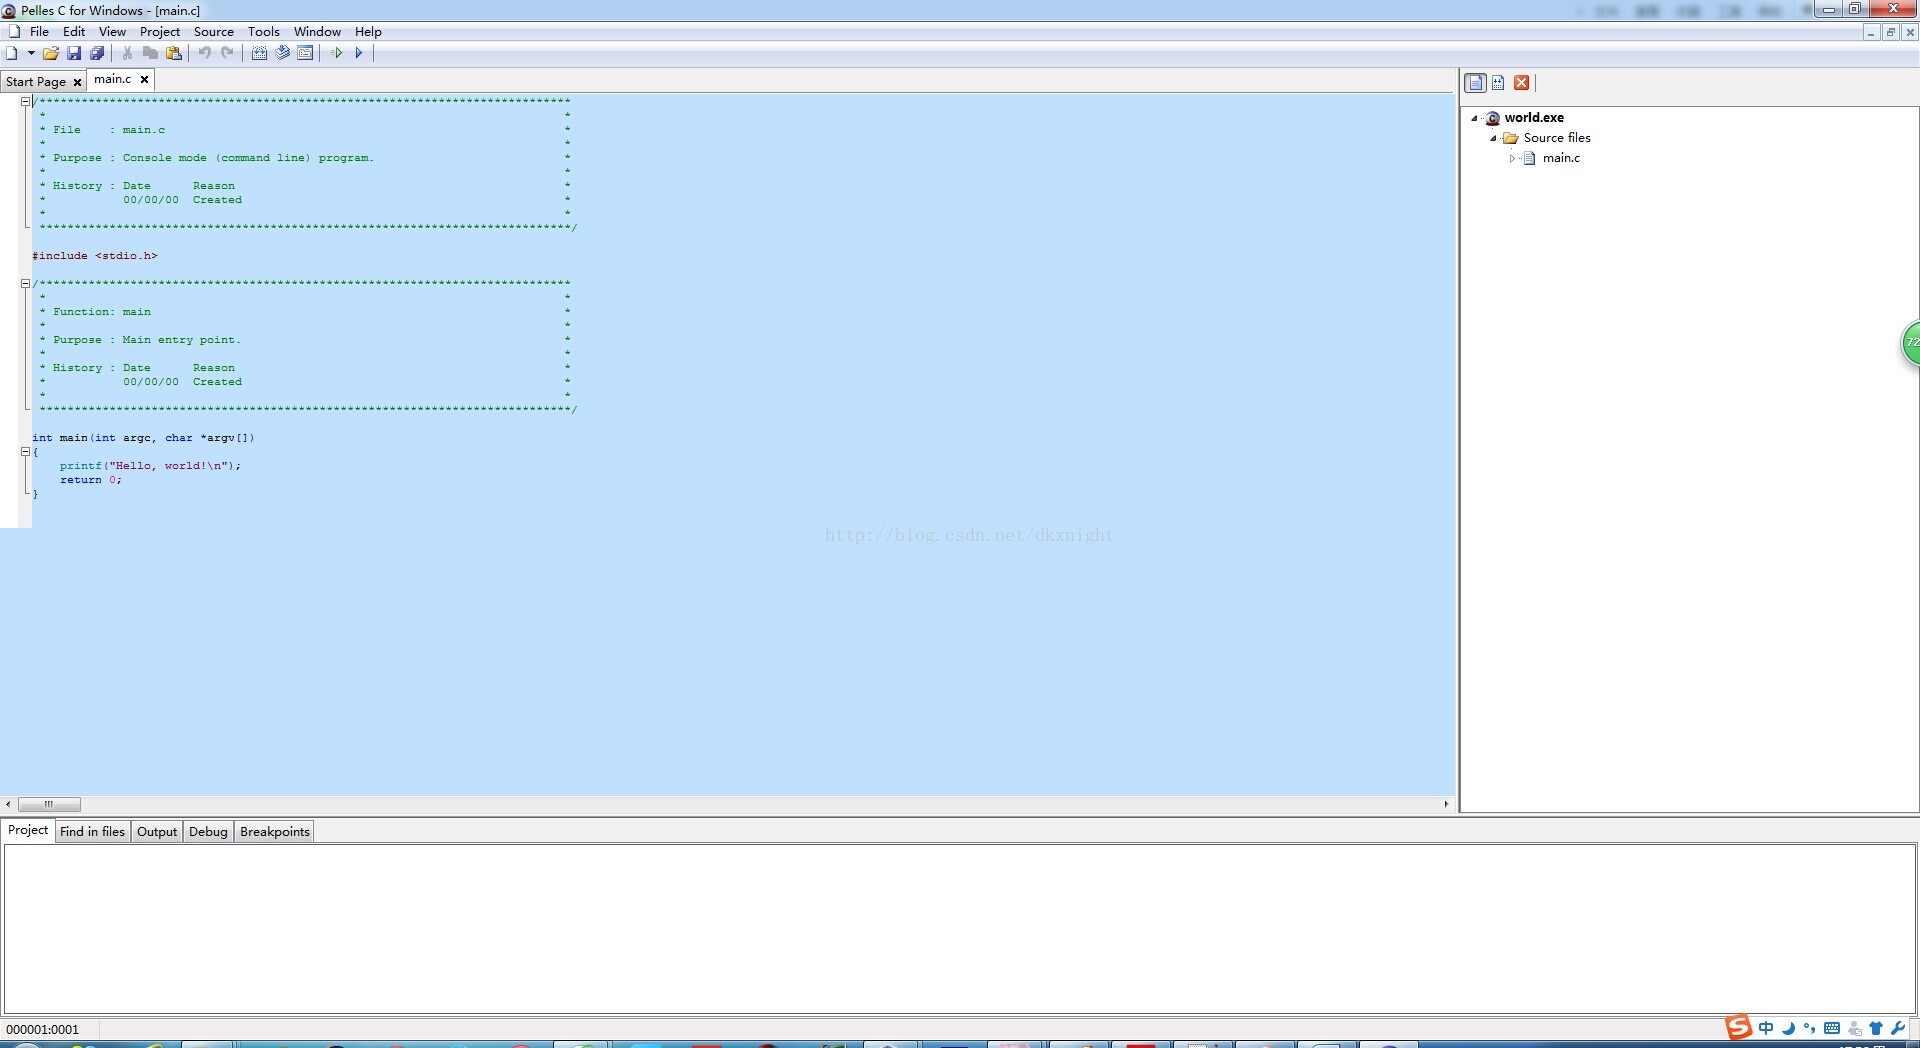Open the Debug bottom tab

point(208,832)
